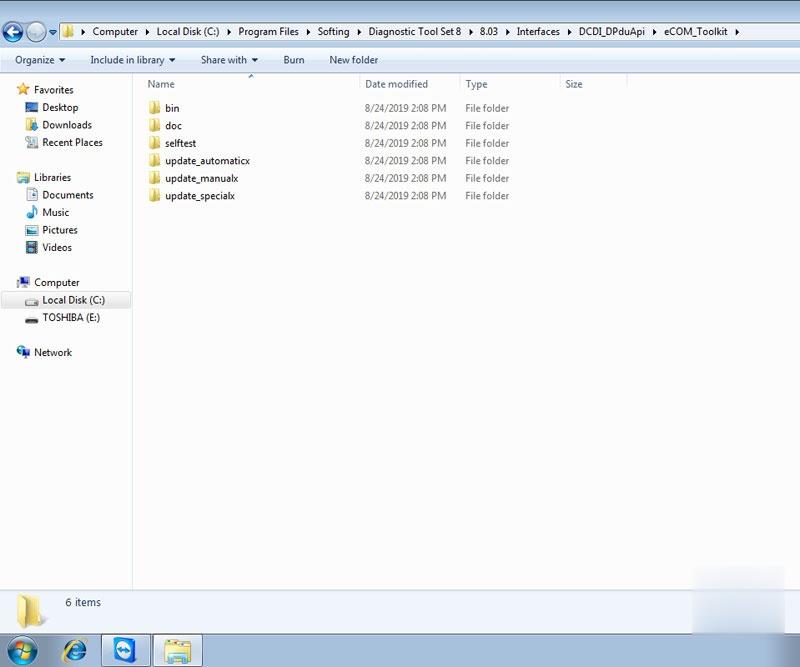The height and width of the screenshot is (667, 800).
Task: Click the recent locations dropdown arrow
Action: point(53,32)
